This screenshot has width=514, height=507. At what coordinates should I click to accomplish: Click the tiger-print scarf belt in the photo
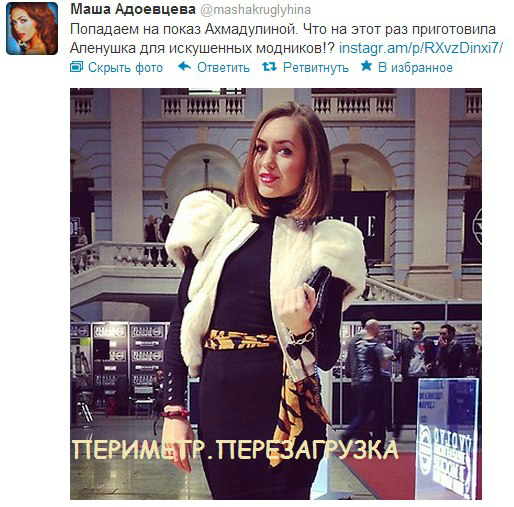click(241, 340)
